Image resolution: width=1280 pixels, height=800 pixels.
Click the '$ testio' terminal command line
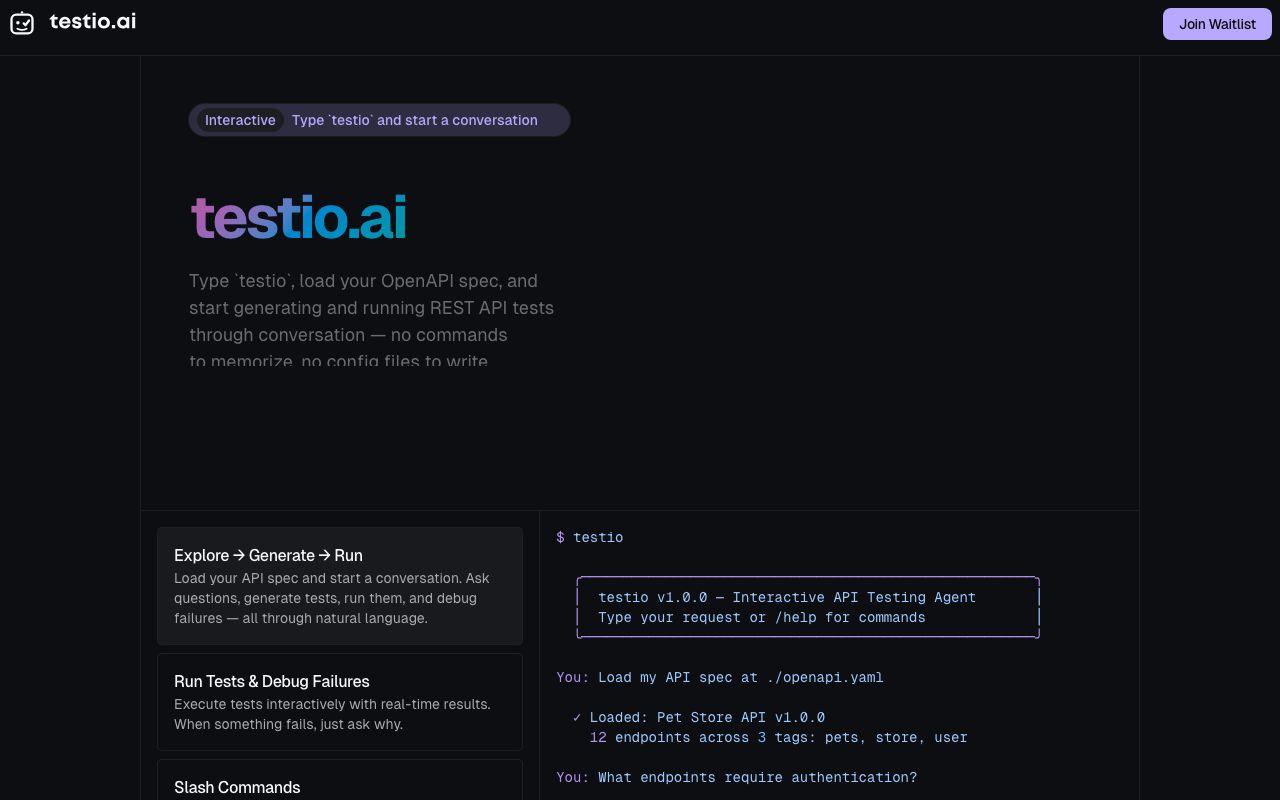[x=590, y=537]
